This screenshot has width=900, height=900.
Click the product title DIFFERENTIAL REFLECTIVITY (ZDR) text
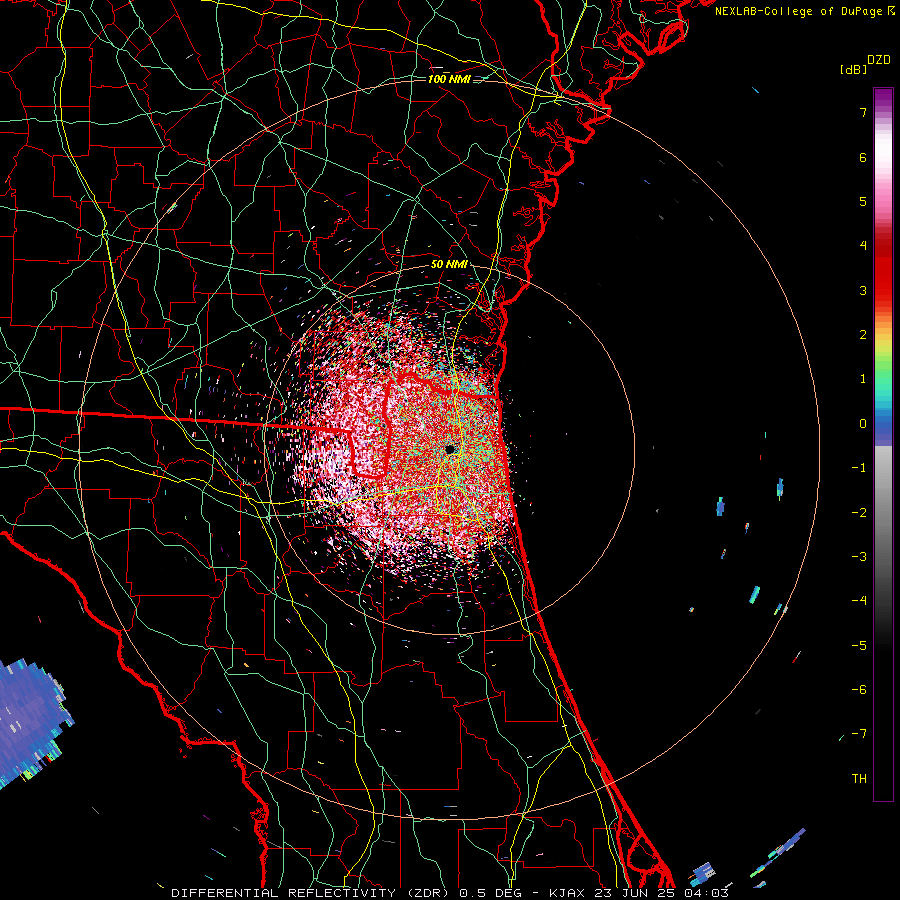[x=312, y=893]
